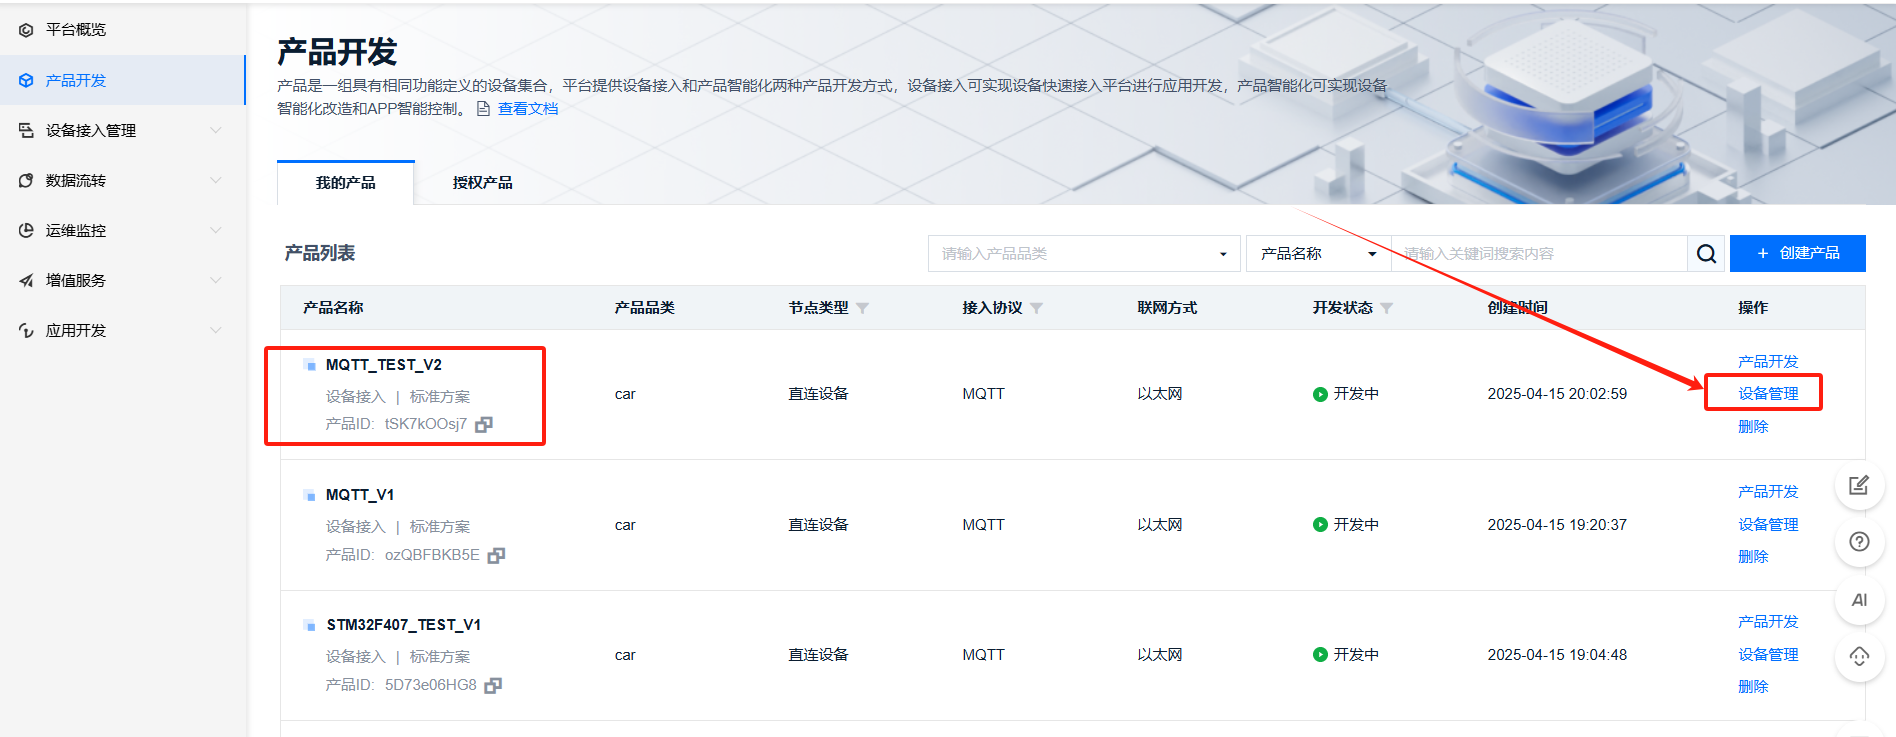Click the MQTT_TEST_V2 product square icon
Image resolution: width=1896 pixels, height=737 pixels.
310,365
